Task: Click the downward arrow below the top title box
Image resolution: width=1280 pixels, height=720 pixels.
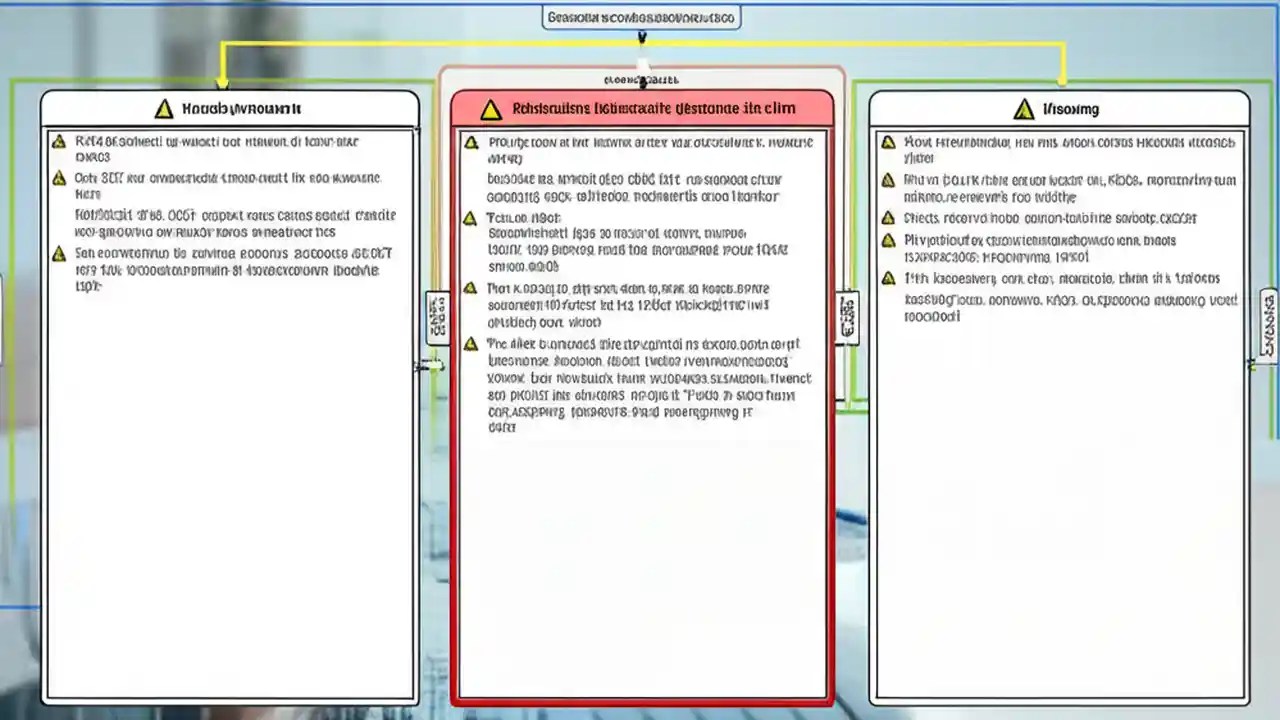Action: [x=642, y=38]
